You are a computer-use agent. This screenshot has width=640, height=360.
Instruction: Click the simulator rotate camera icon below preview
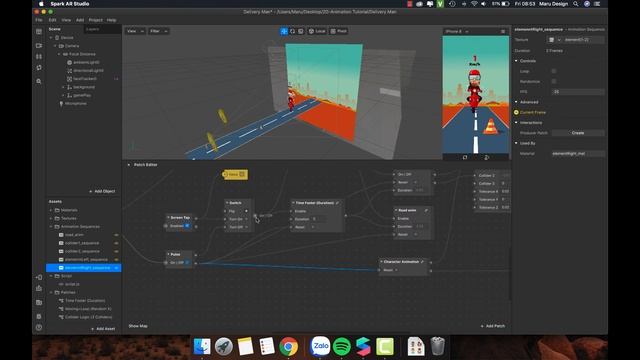(x=487, y=157)
